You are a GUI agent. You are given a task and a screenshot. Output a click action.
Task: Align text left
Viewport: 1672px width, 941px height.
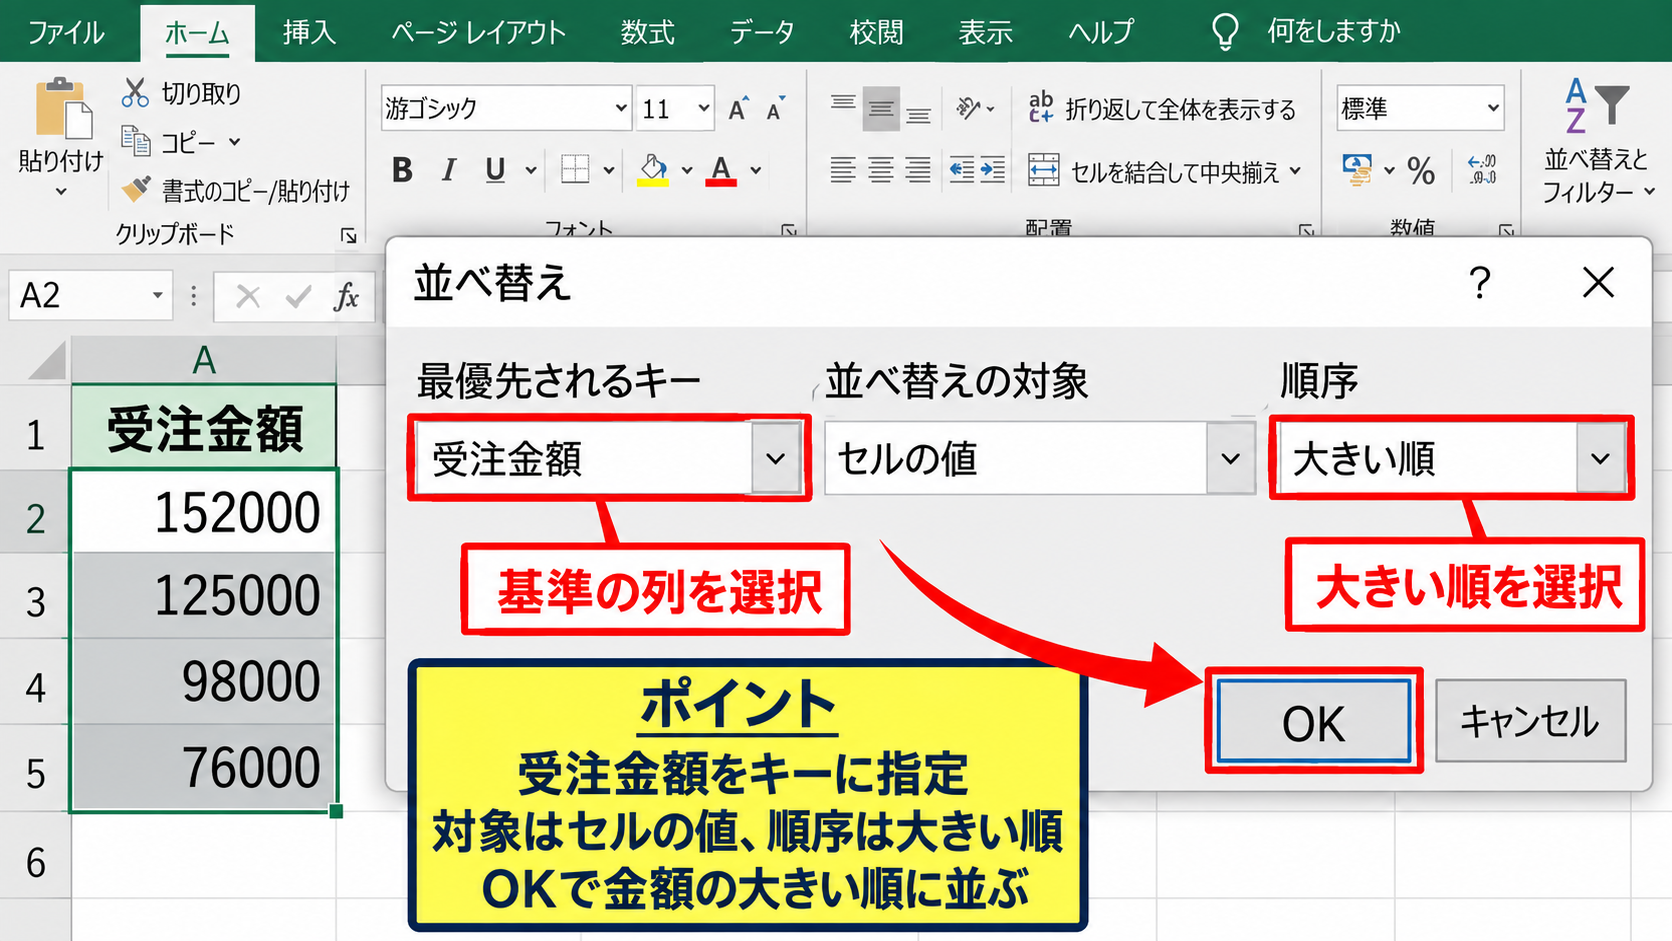(843, 170)
